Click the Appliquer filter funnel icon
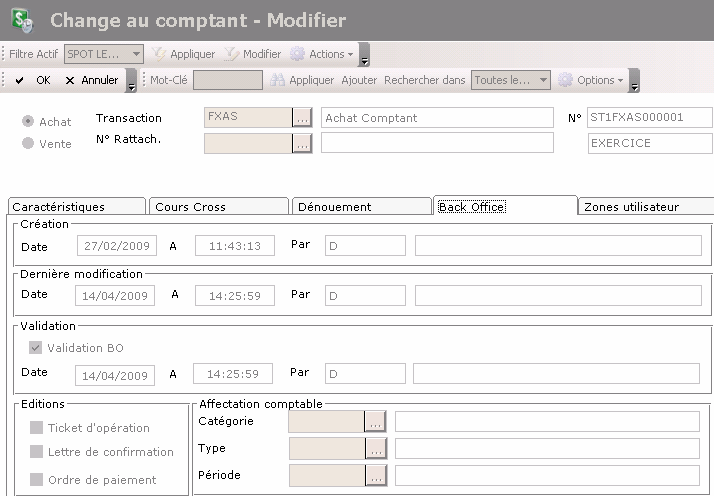 point(159,54)
